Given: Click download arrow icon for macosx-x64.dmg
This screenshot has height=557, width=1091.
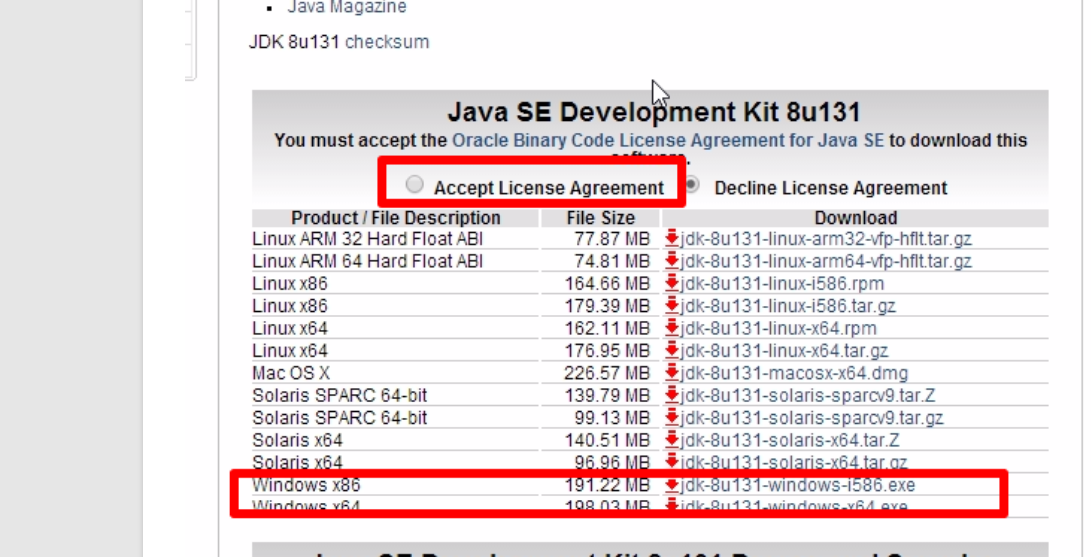Looking at the screenshot, I should 671,372.
